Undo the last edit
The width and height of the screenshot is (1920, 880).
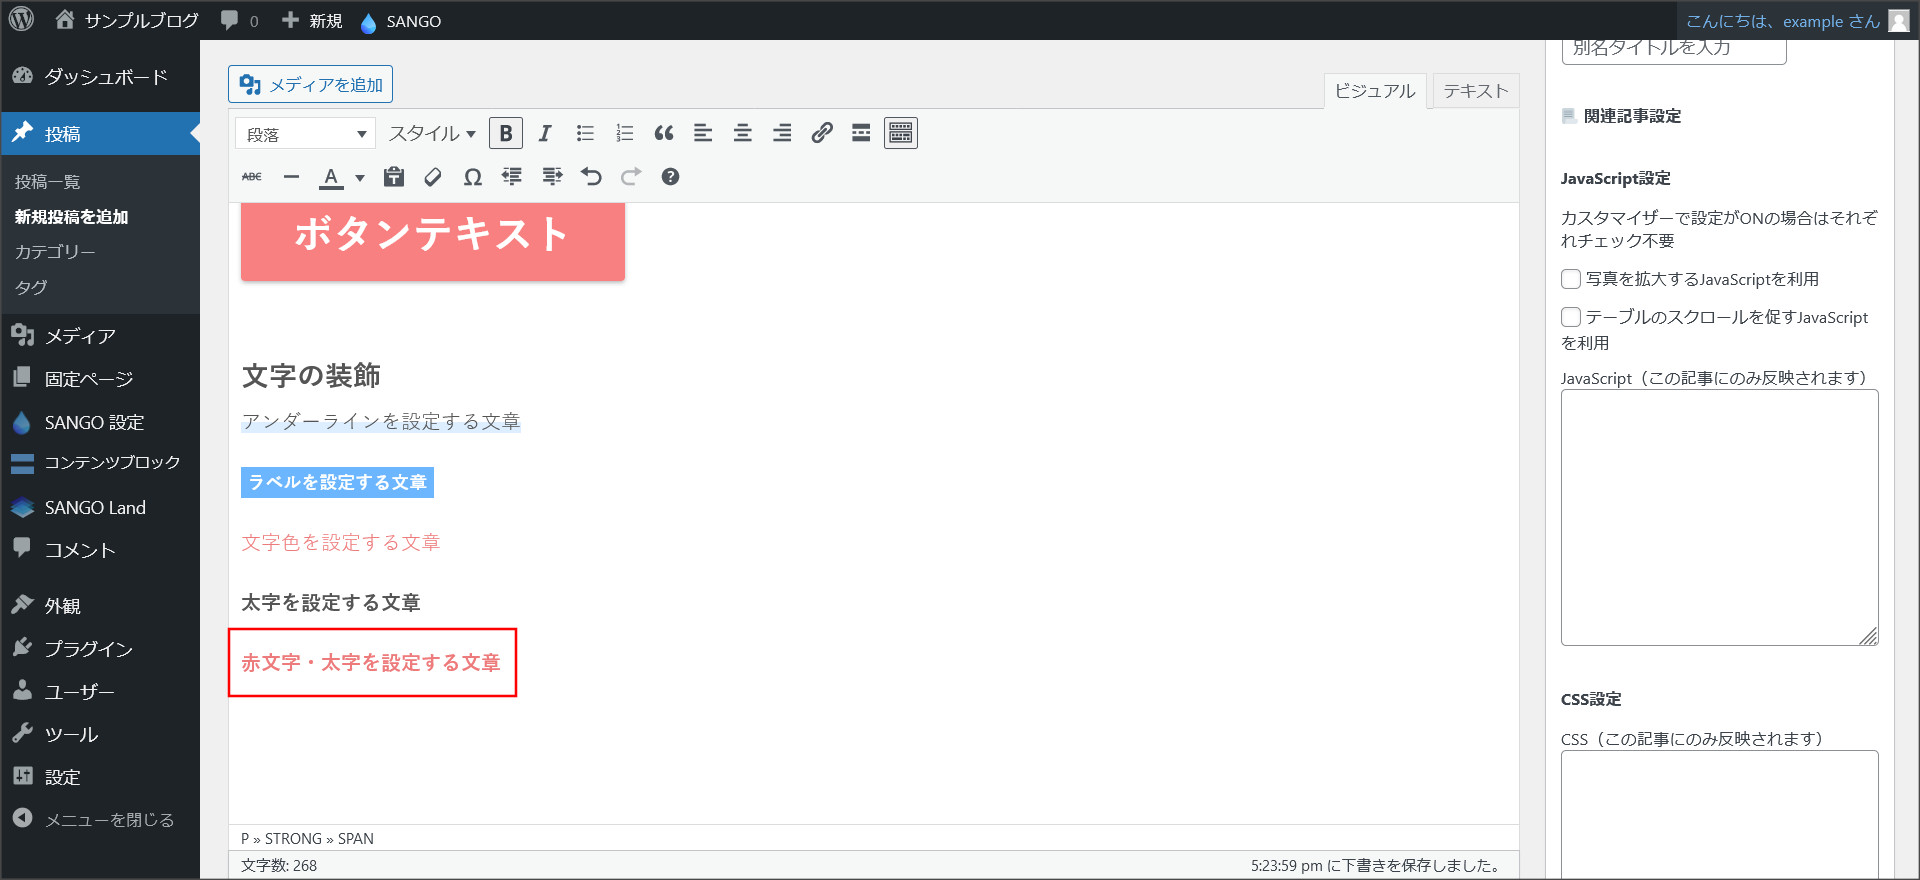(591, 177)
